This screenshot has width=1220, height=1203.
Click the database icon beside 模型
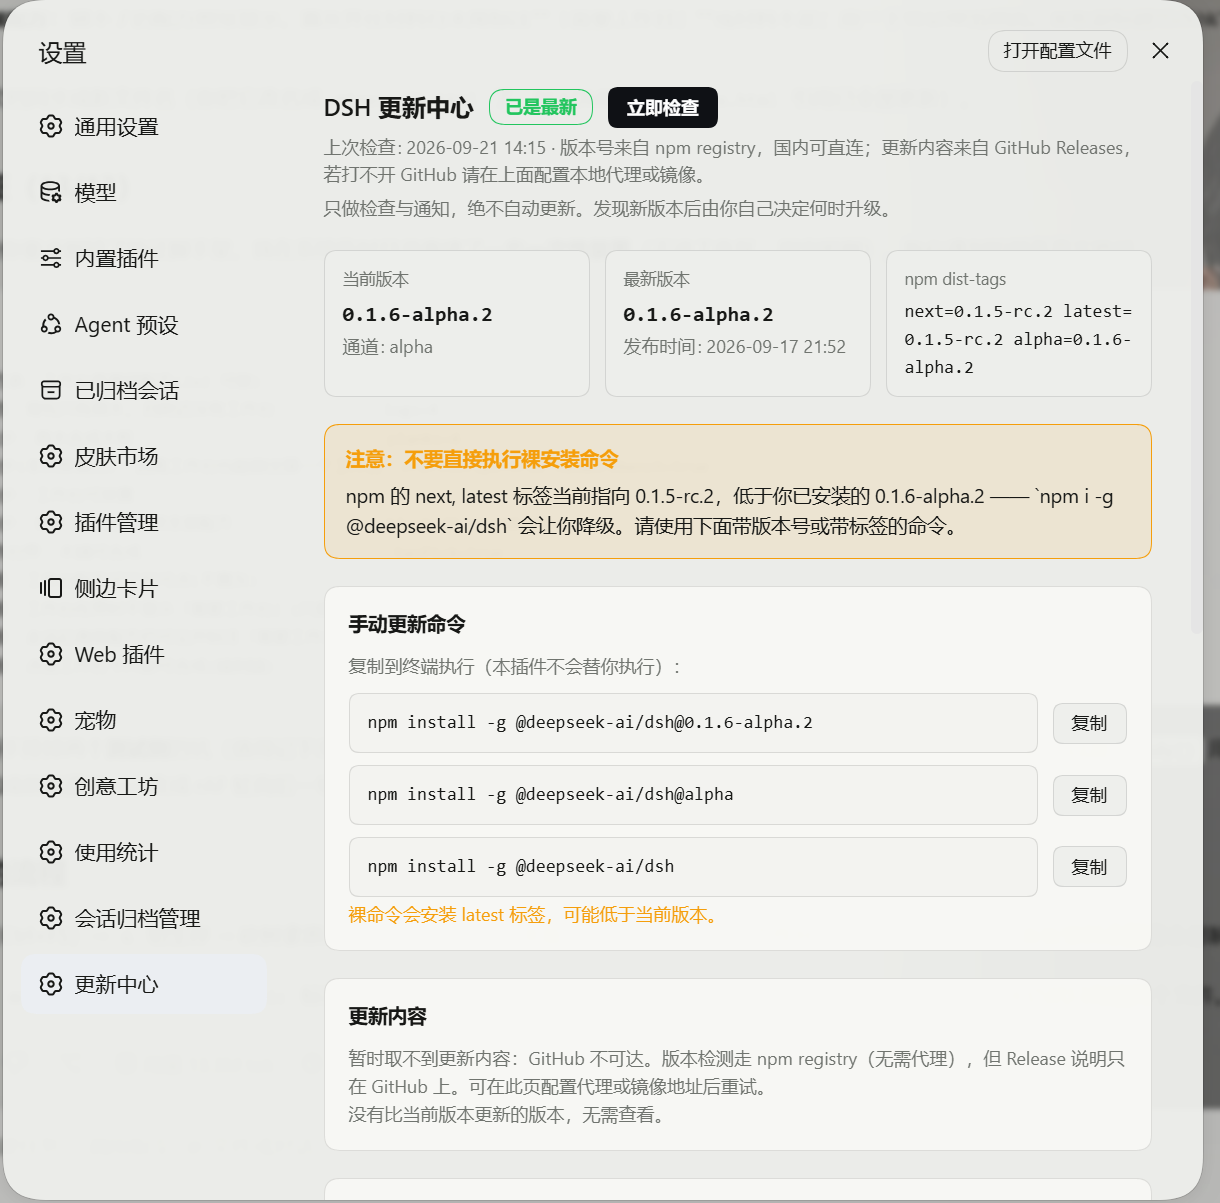pos(51,192)
